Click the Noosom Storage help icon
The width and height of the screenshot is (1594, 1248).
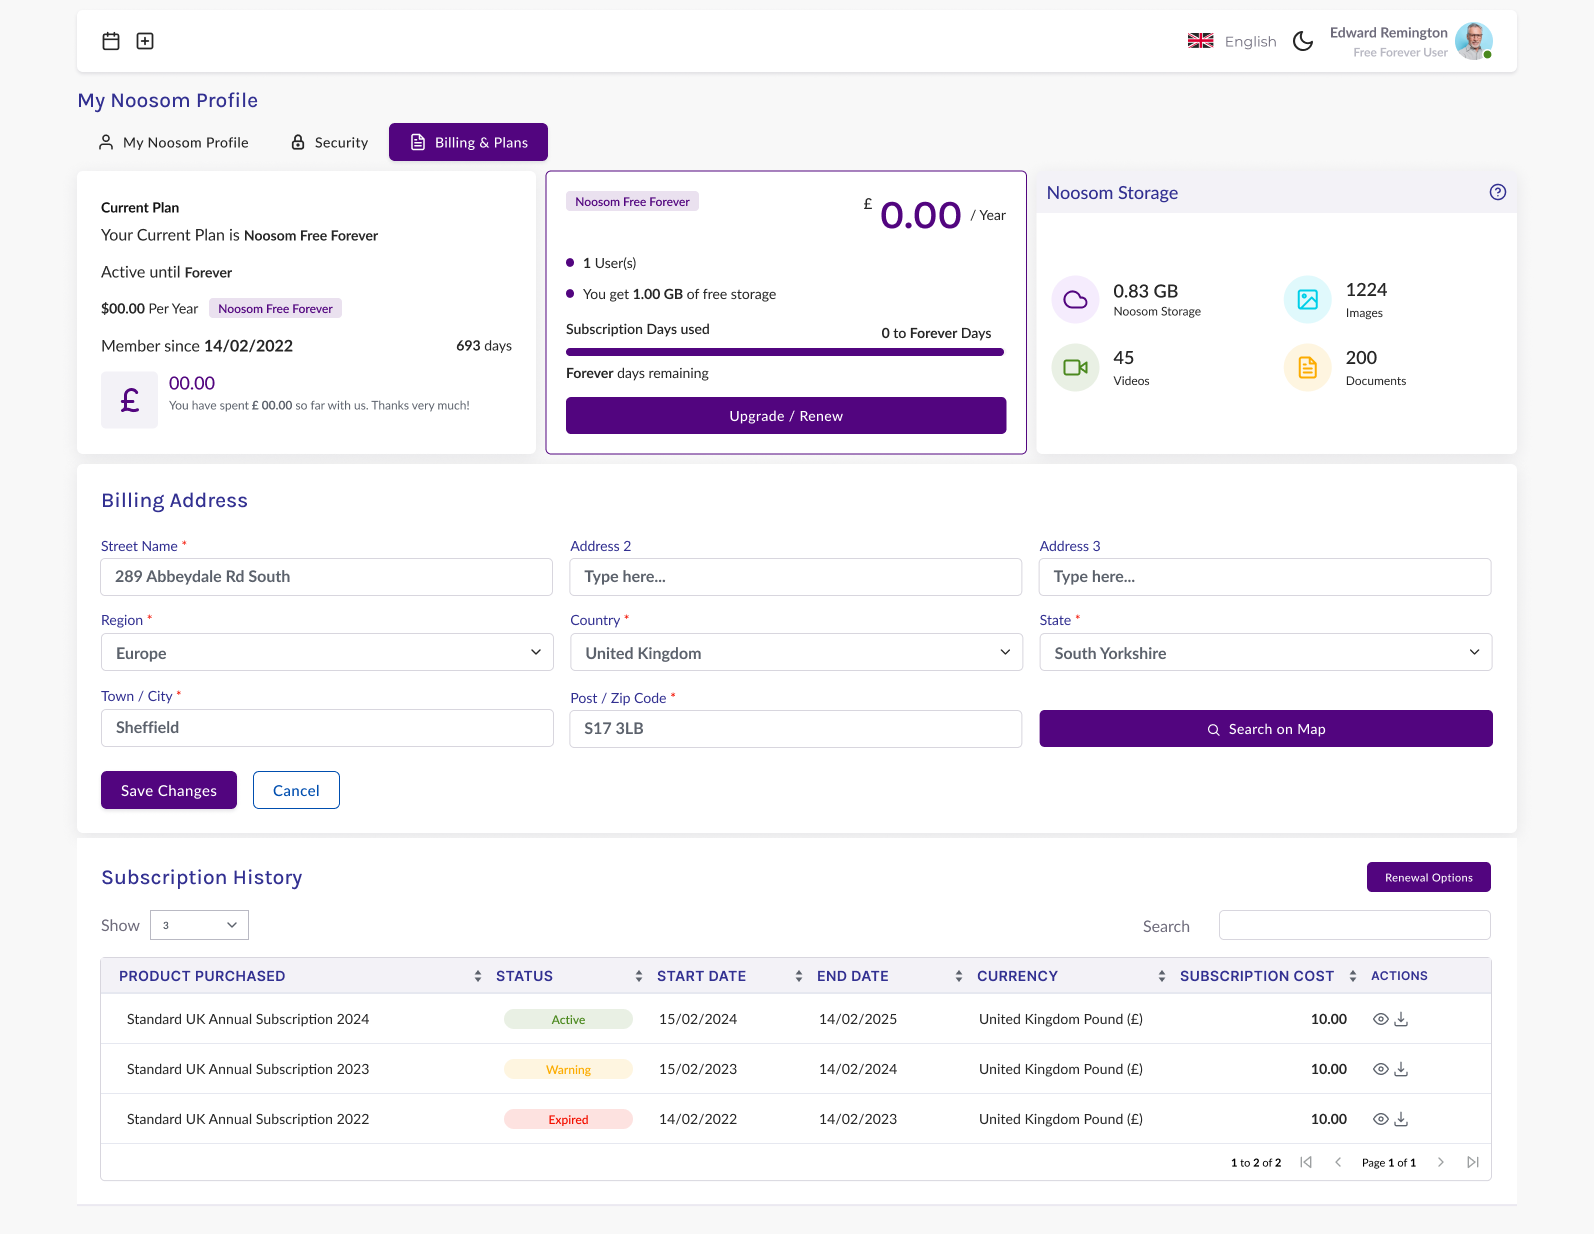tap(1497, 193)
